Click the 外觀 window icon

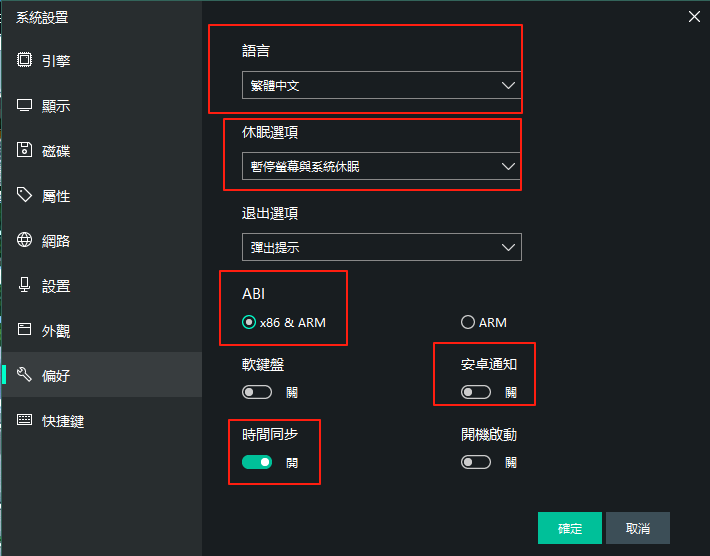24,329
